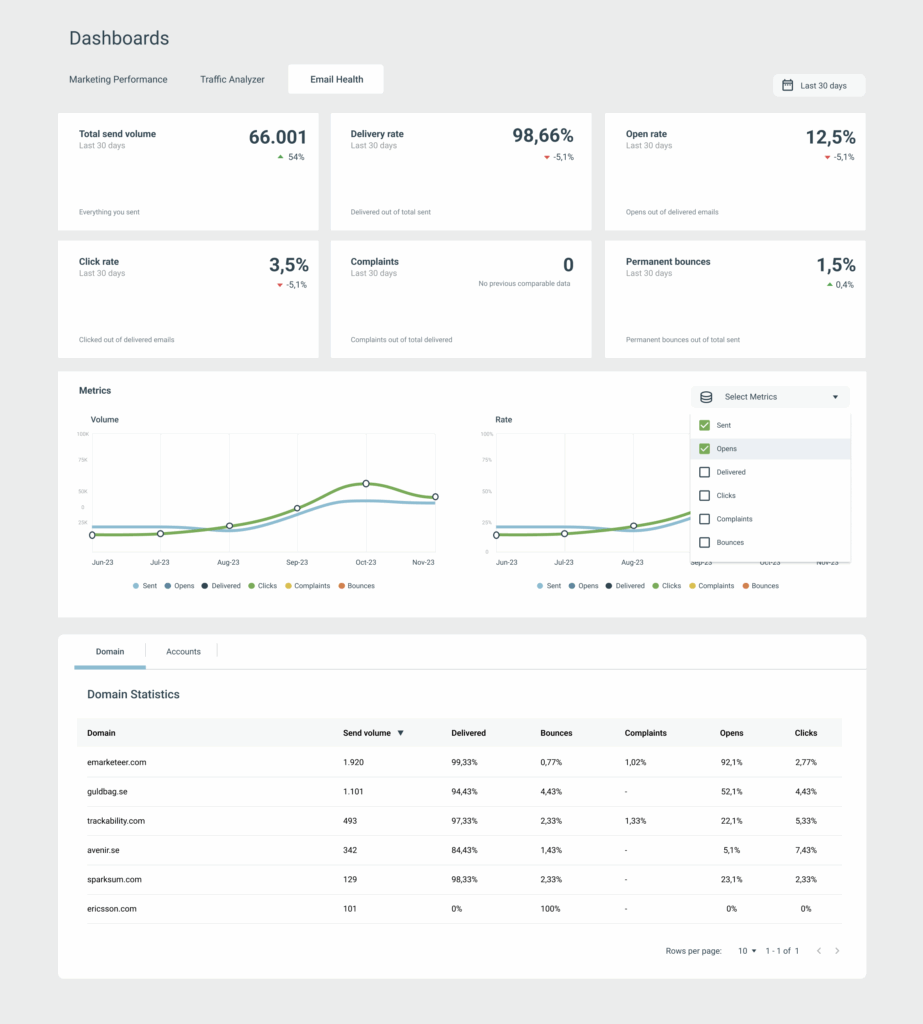
Task: Click Bounces legend dot under Rate chart
Action: coord(745,586)
